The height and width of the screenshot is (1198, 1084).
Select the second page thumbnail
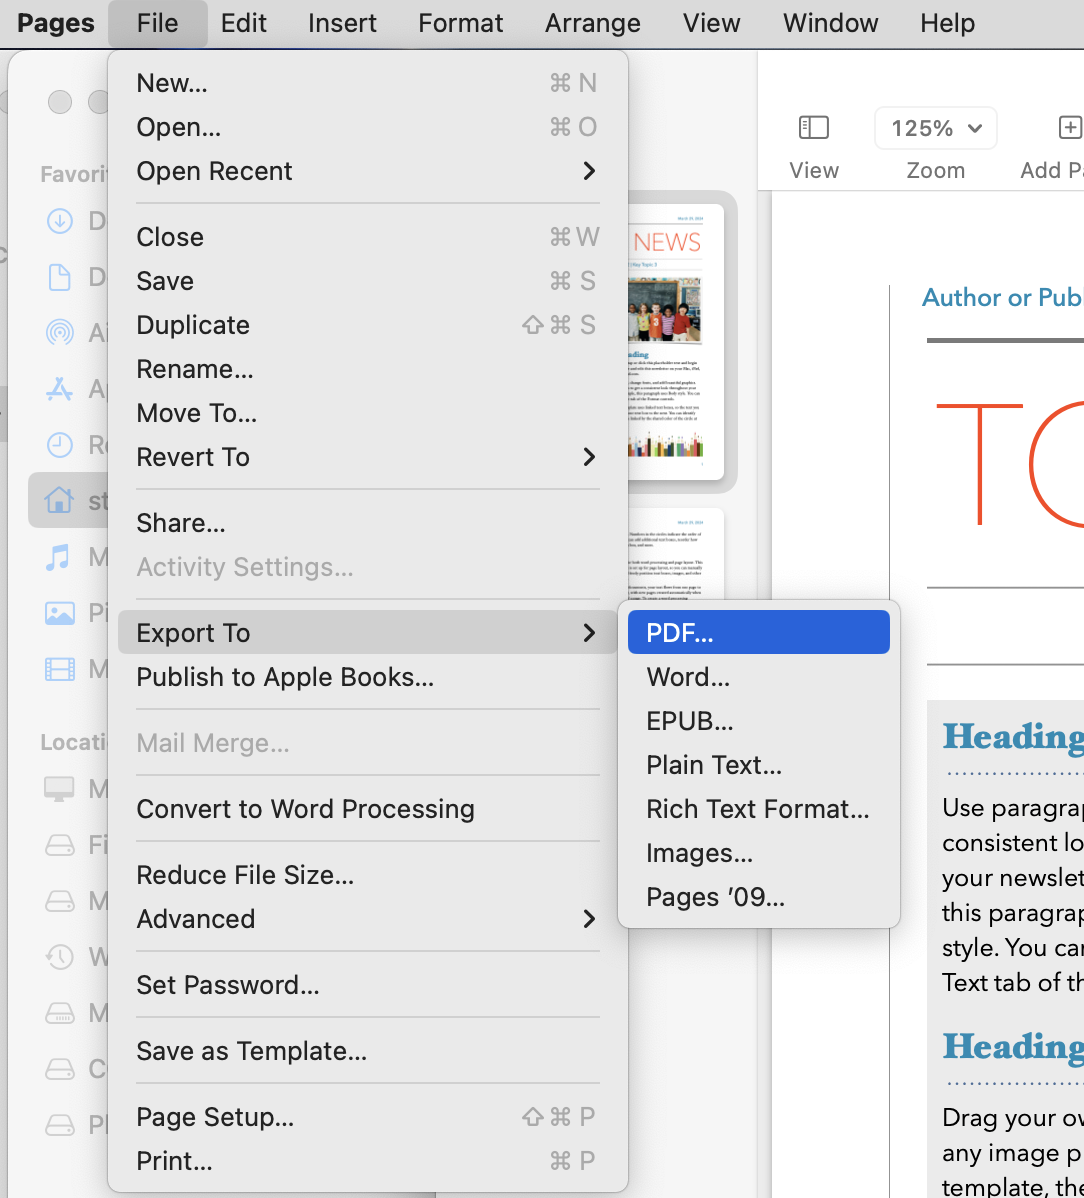pyautogui.click(x=675, y=554)
